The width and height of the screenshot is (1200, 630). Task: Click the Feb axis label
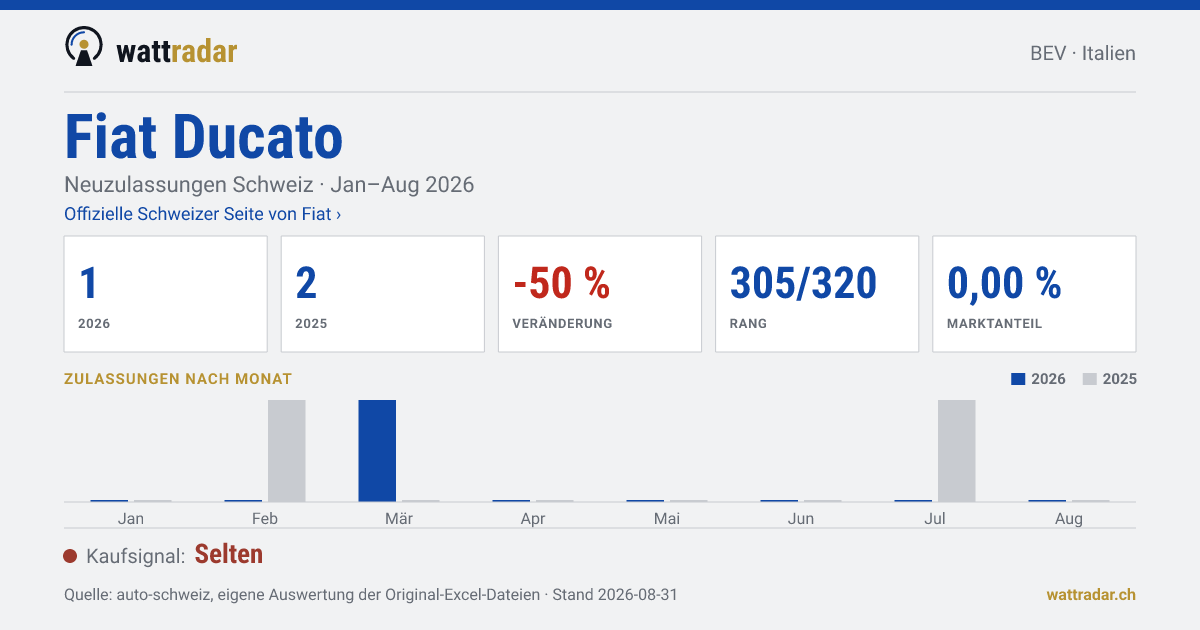[x=265, y=519]
